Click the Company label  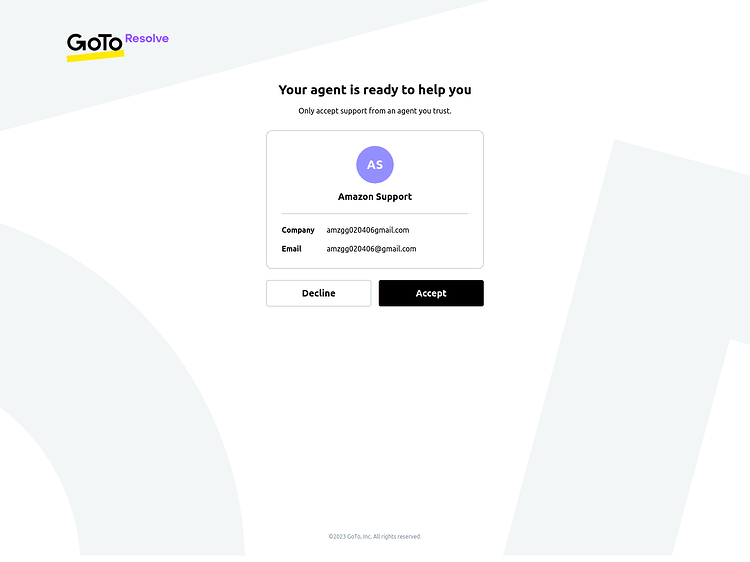(298, 230)
